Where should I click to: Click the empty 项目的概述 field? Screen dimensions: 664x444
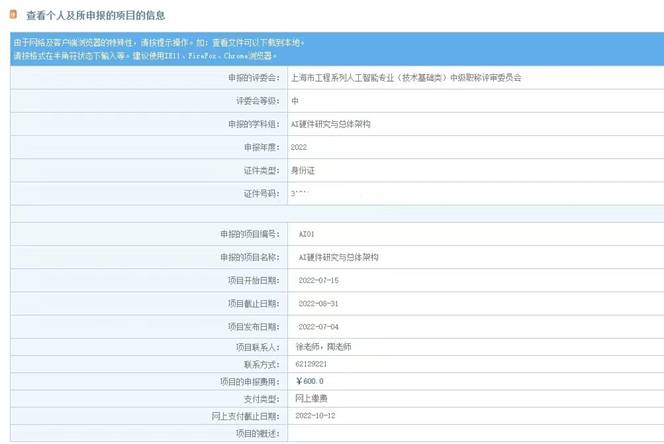point(470,433)
